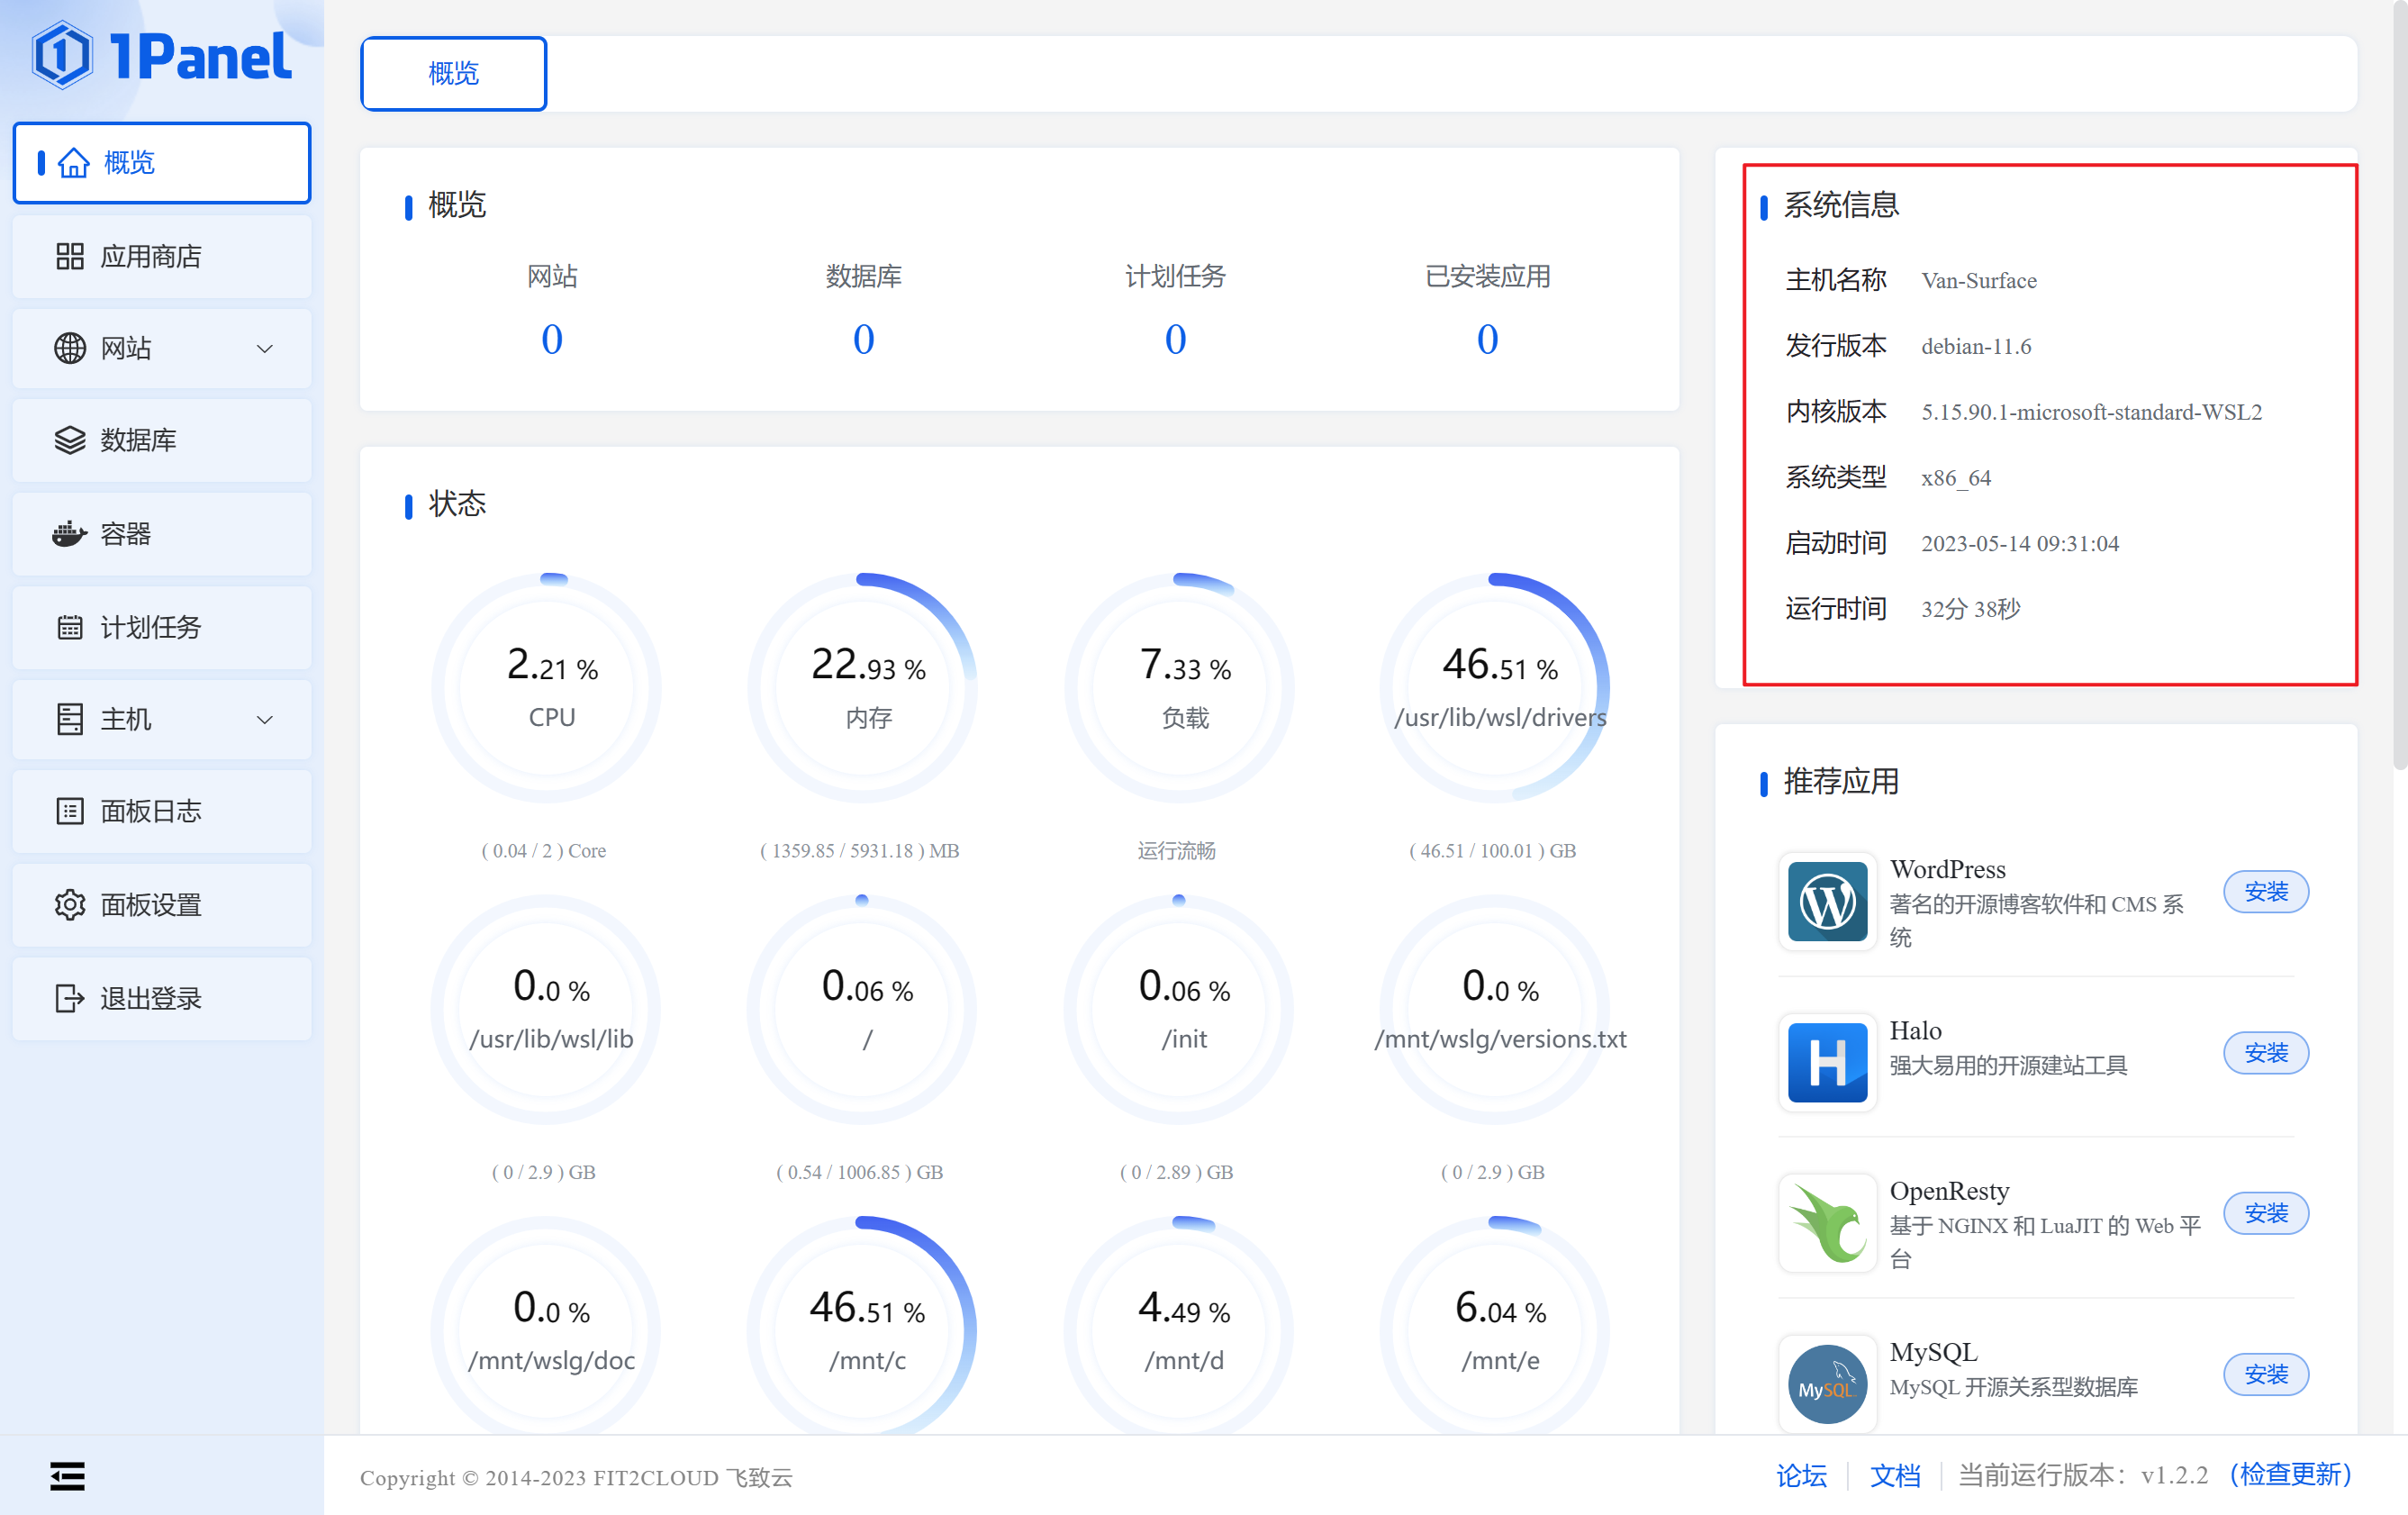The width and height of the screenshot is (2408, 1515).
Task: Open the 数据库 database icon
Action: click(69, 440)
